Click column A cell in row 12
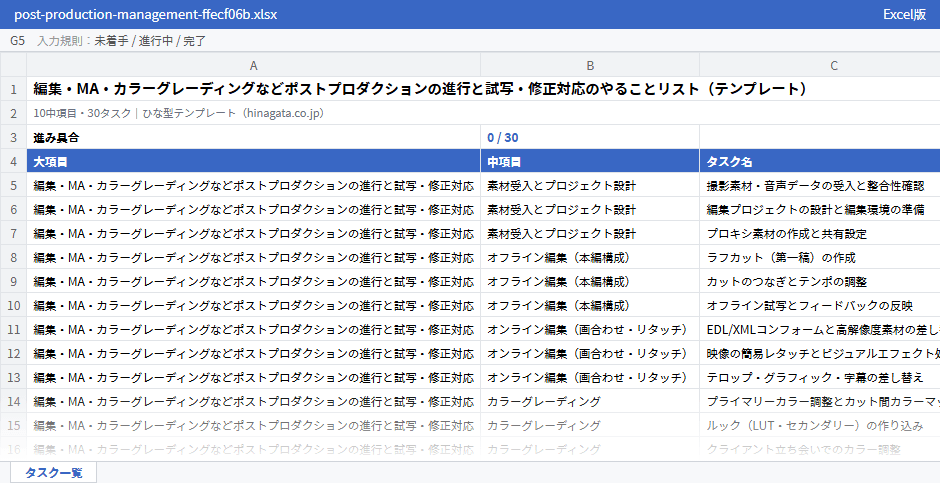Viewport: 940px width, 483px height. click(254, 353)
